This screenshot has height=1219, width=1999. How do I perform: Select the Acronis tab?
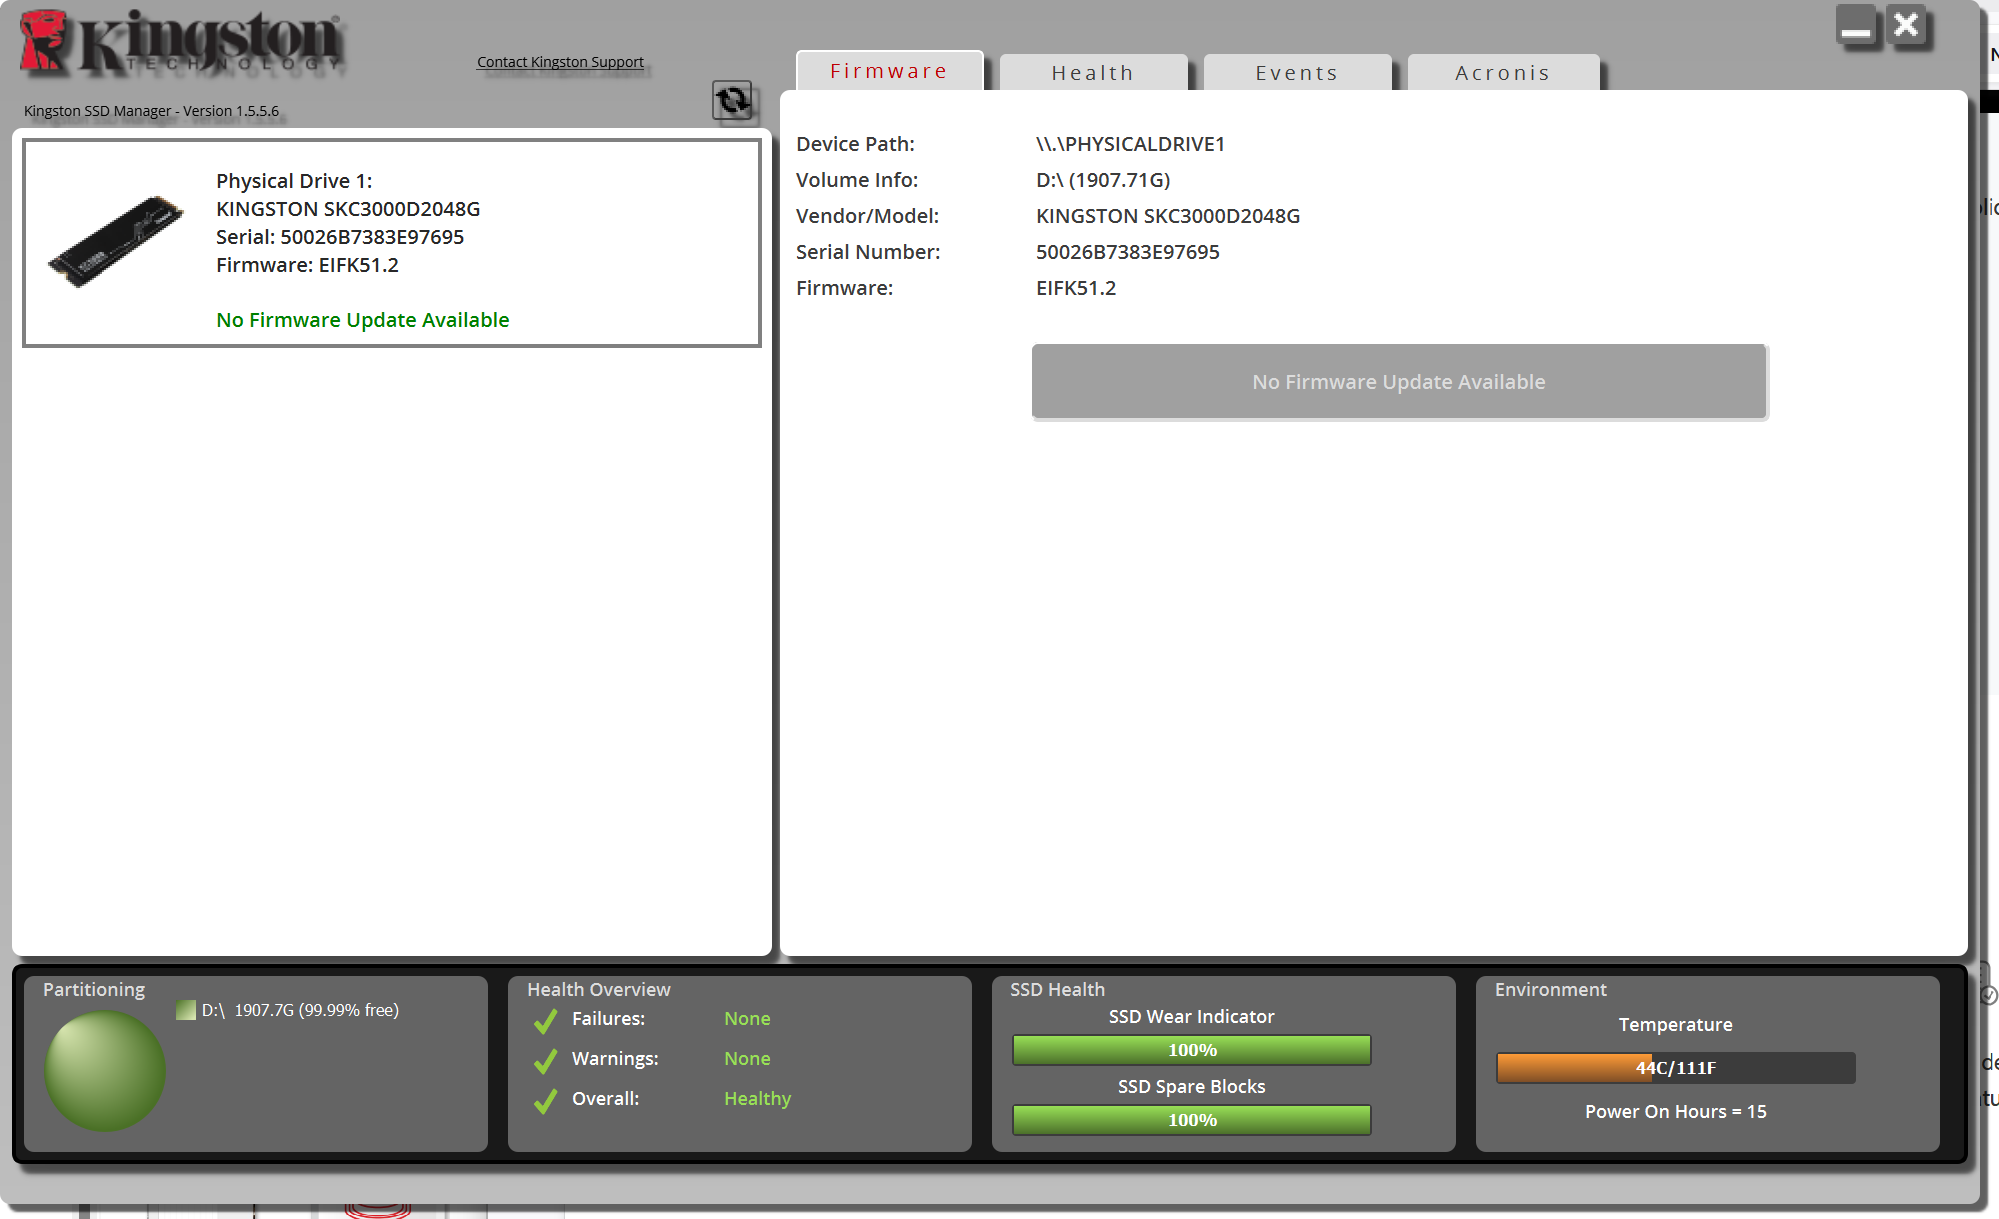tap(1502, 73)
